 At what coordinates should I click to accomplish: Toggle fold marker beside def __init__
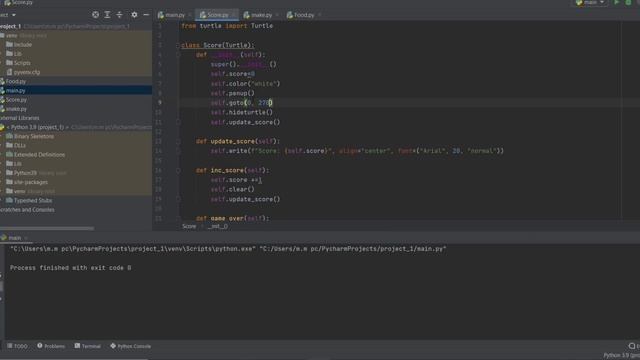click(x=178, y=55)
